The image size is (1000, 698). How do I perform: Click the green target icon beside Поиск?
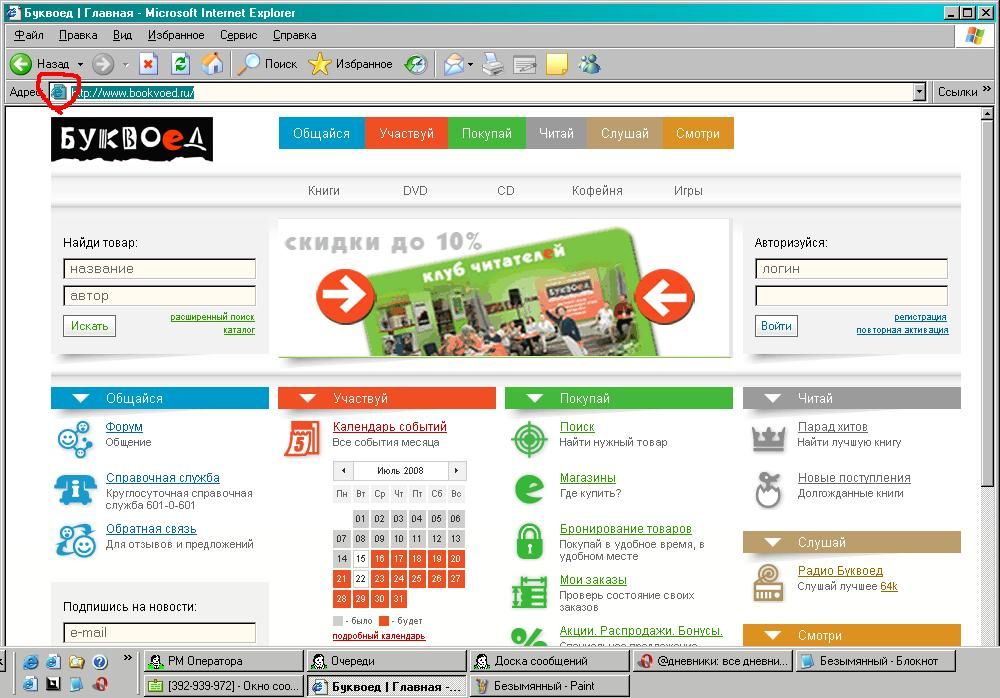point(529,439)
